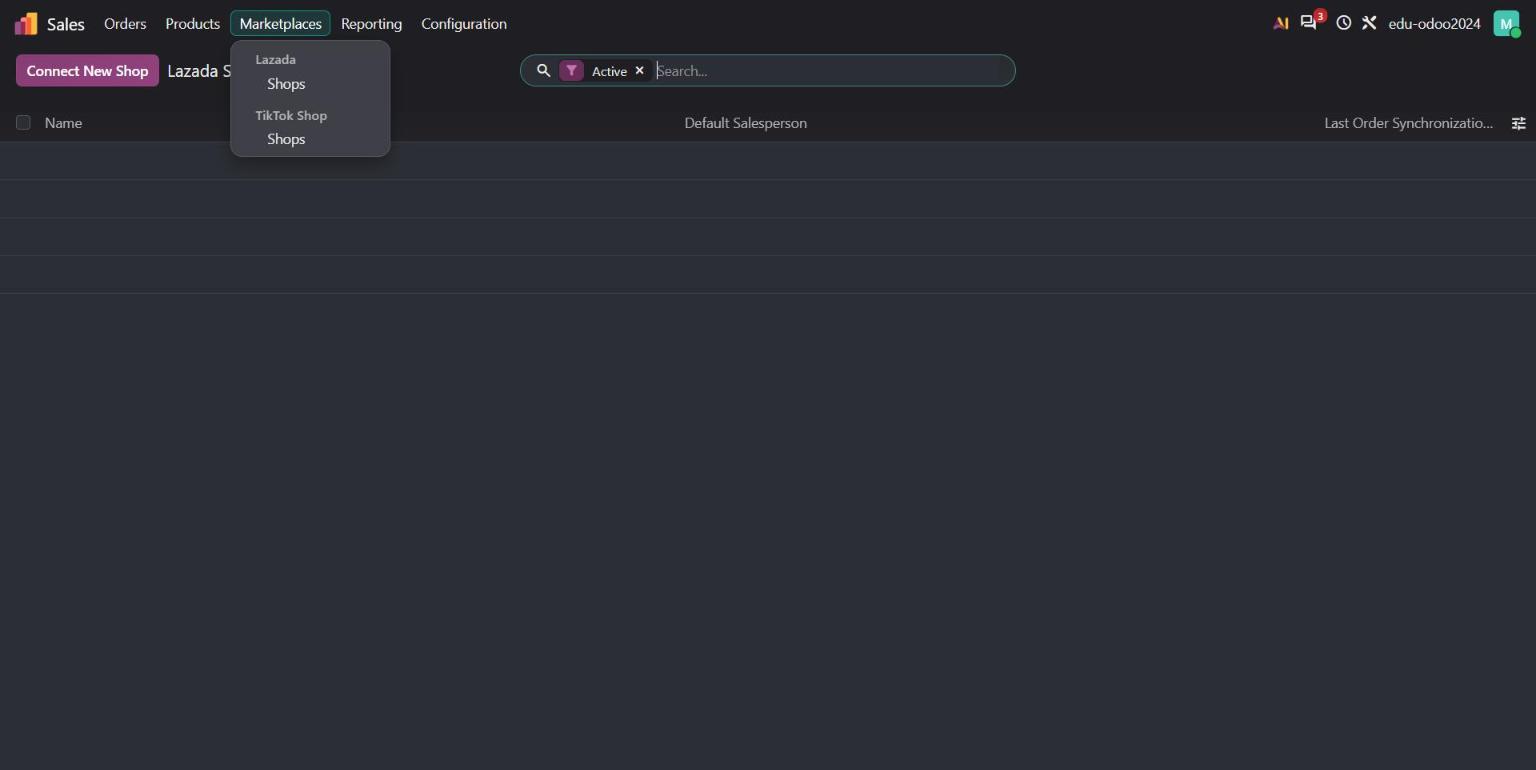Remove the Active filter with its X

click(x=639, y=71)
